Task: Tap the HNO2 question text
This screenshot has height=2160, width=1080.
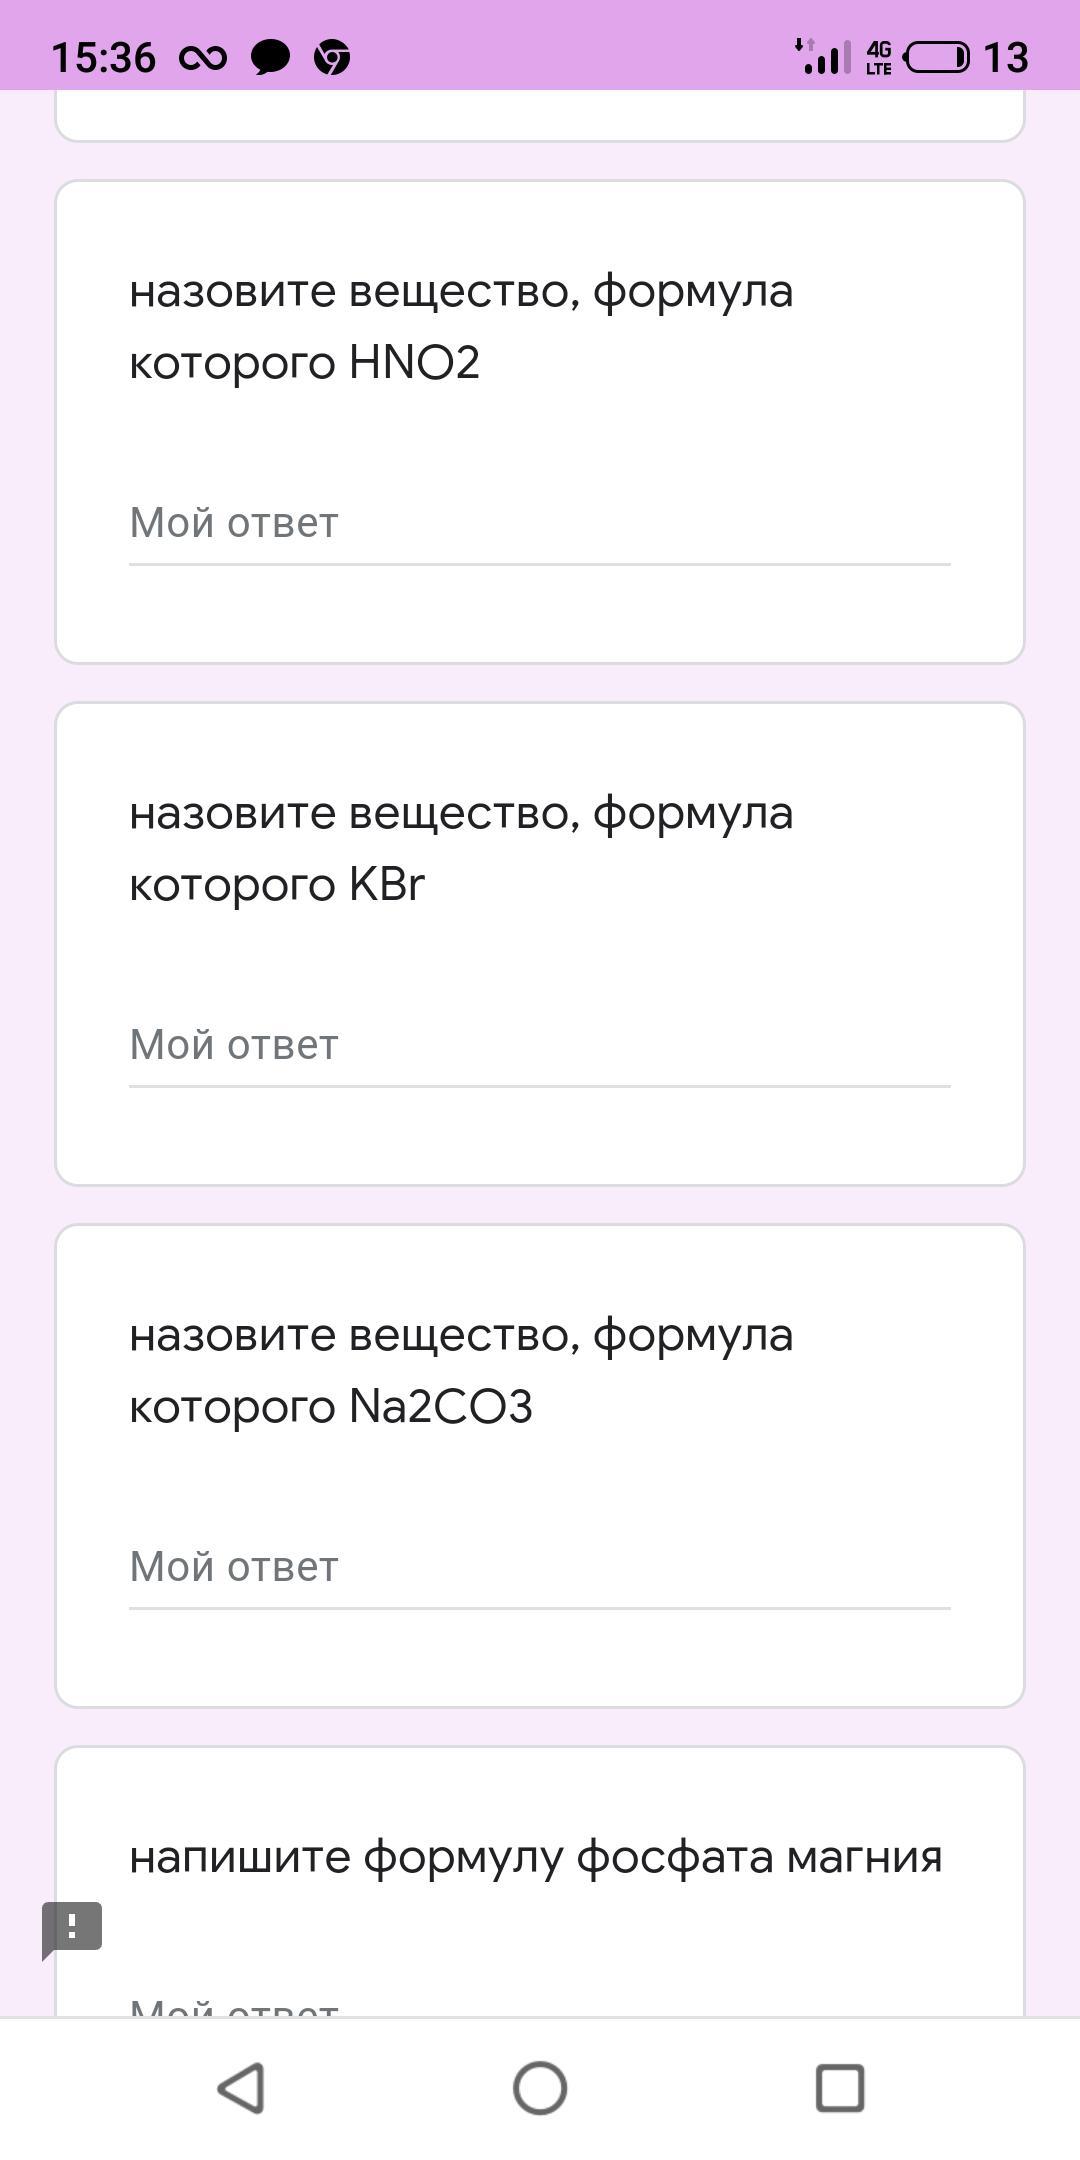Action: pos(461,326)
